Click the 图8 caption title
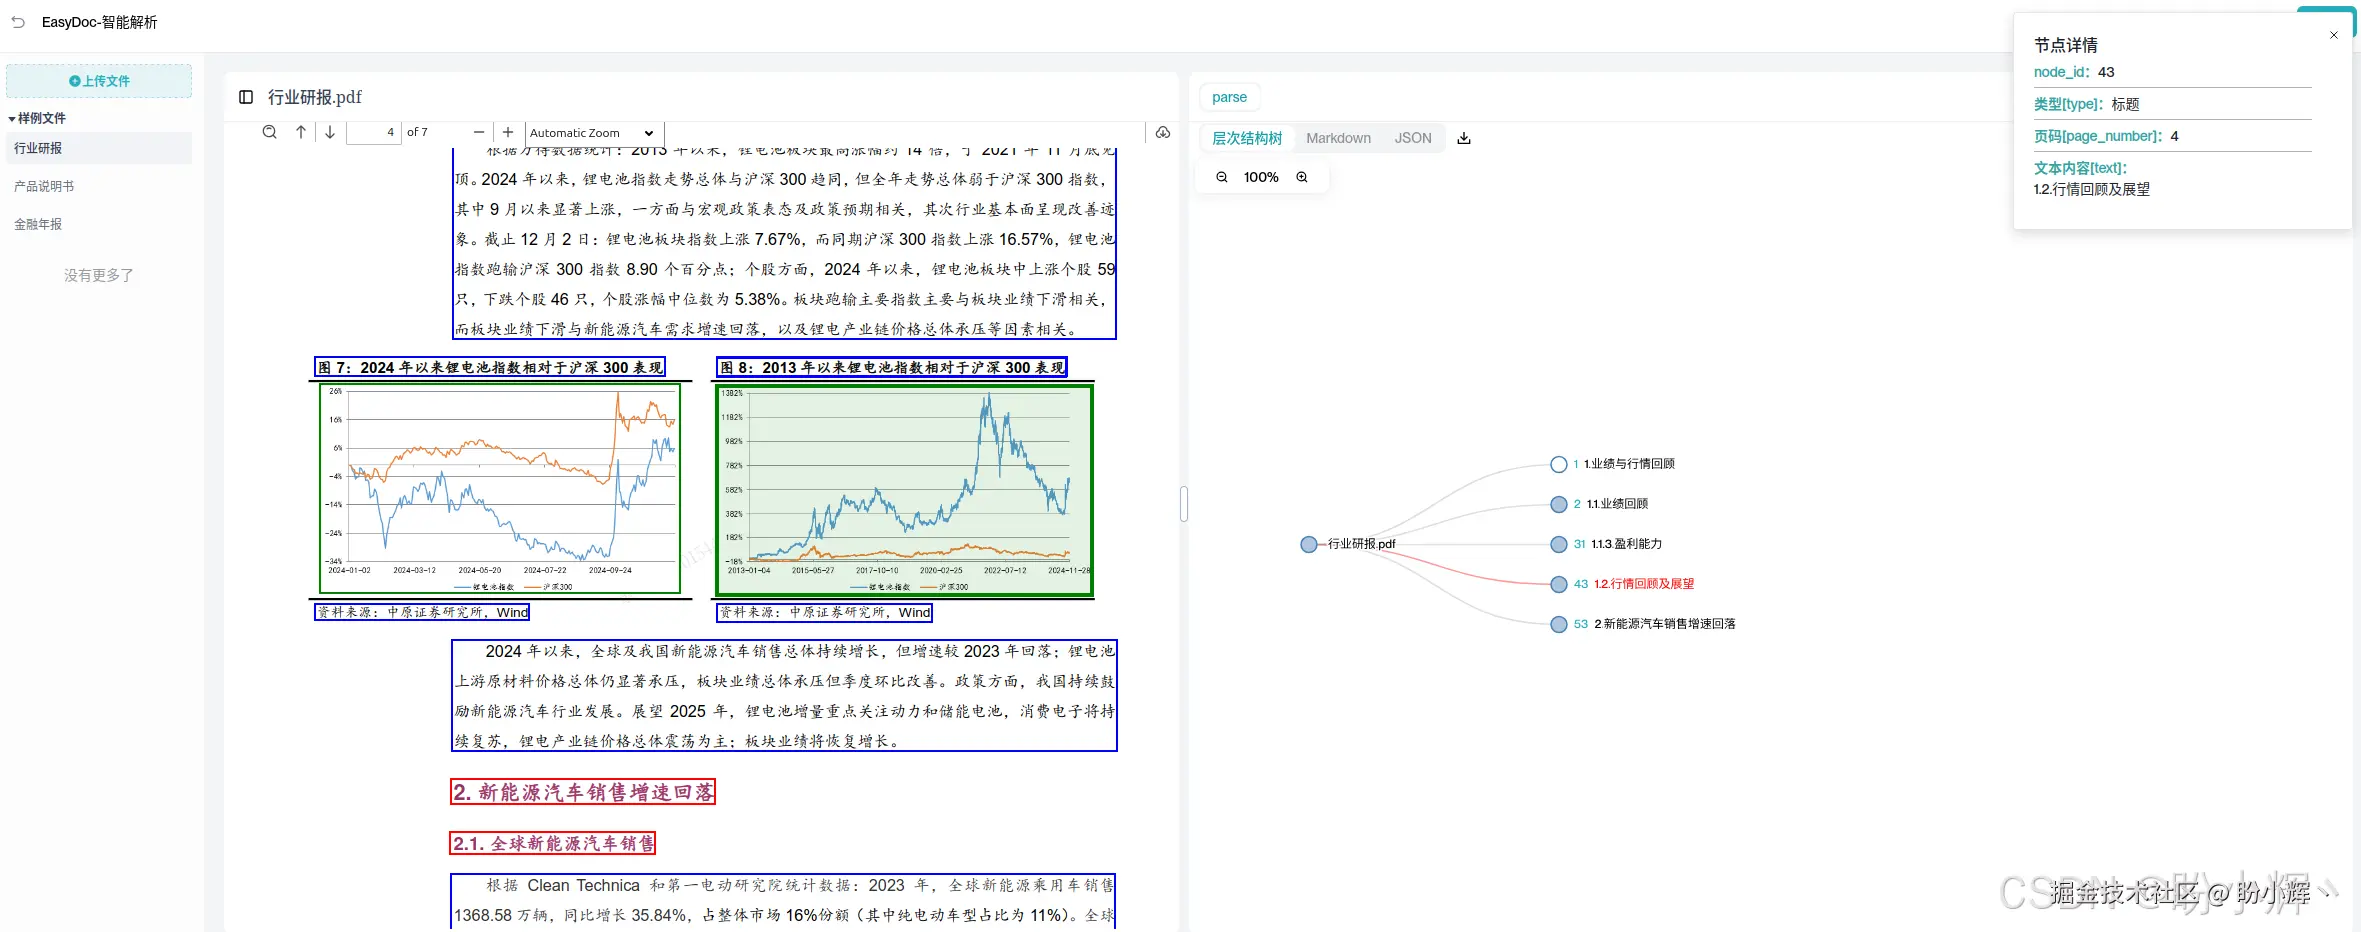This screenshot has width=2361, height=932. [x=892, y=367]
